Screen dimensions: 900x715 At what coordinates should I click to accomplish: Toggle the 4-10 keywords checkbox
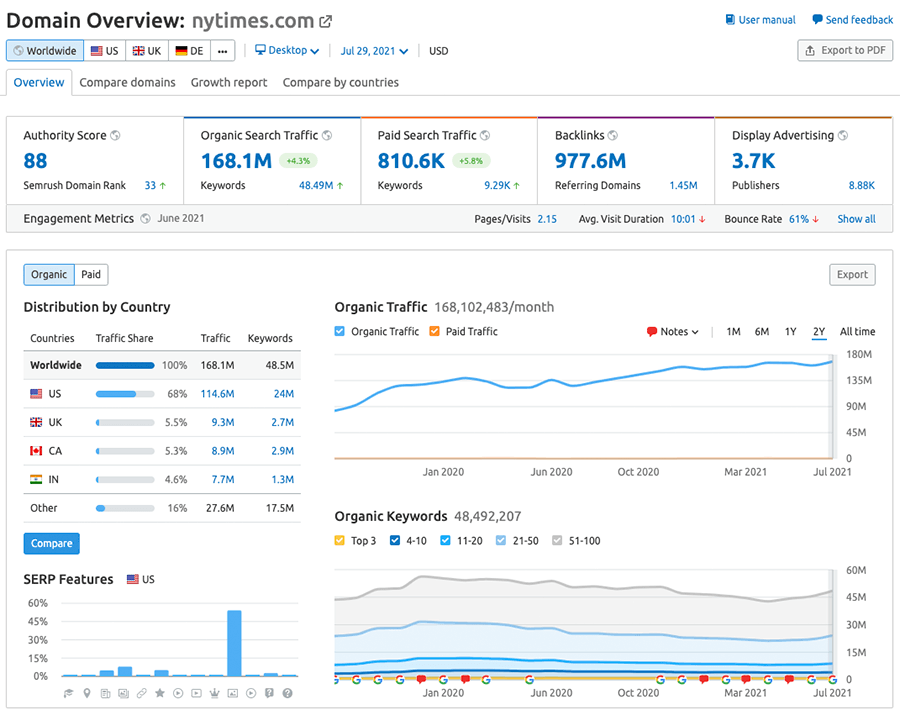click(395, 541)
